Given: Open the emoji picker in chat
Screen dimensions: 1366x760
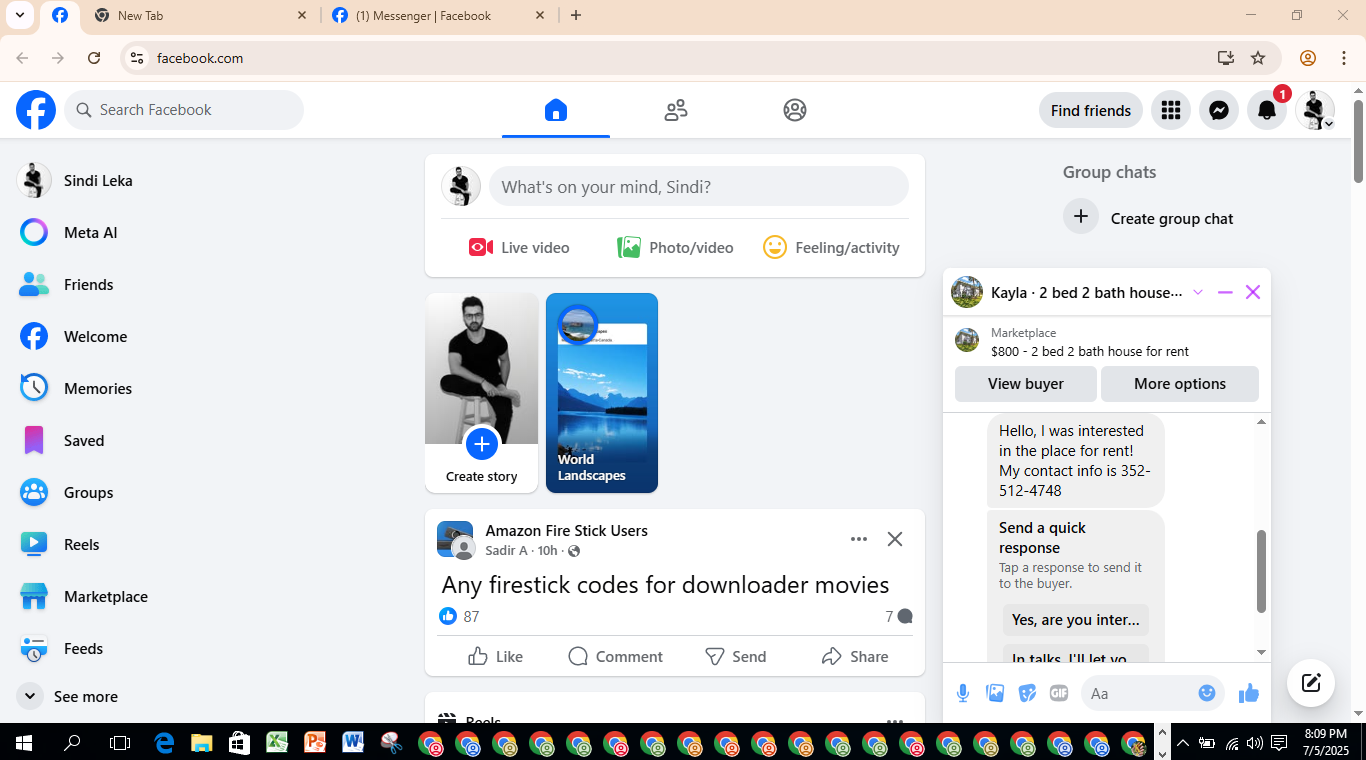Looking at the screenshot, I should [x=1207, y=692].
